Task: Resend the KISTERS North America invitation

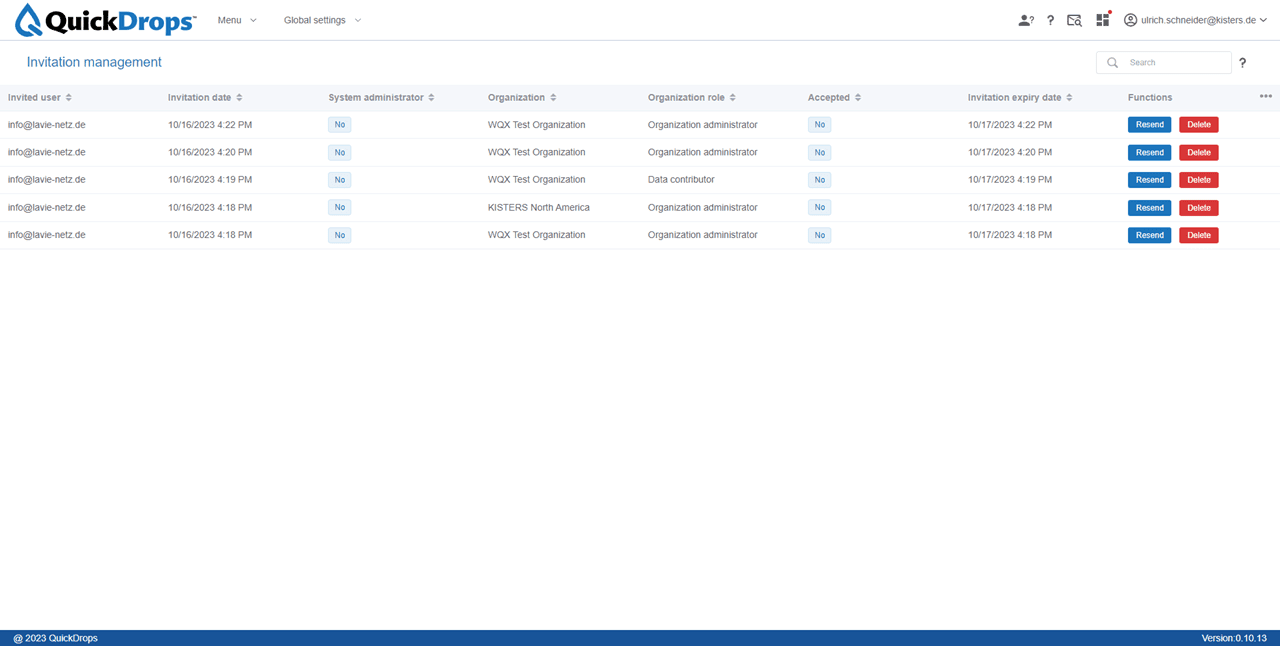Action: 1149,208
